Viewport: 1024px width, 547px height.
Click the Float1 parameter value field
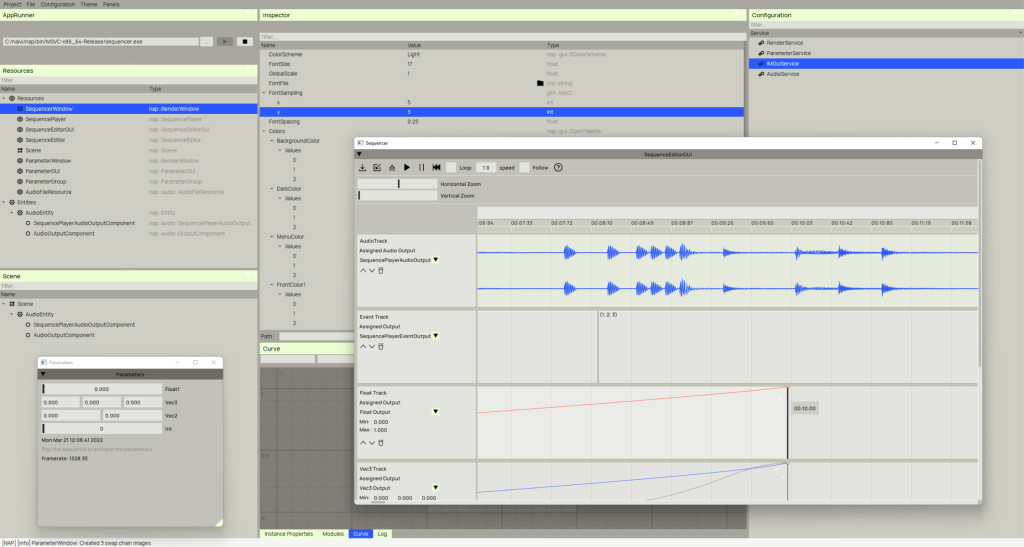point(101,388)
